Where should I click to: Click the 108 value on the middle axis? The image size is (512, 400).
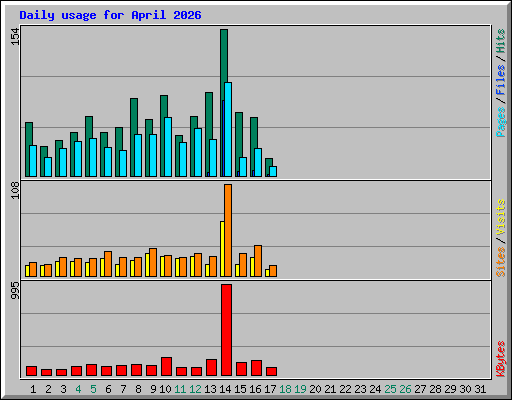click(x=15, y=190)
